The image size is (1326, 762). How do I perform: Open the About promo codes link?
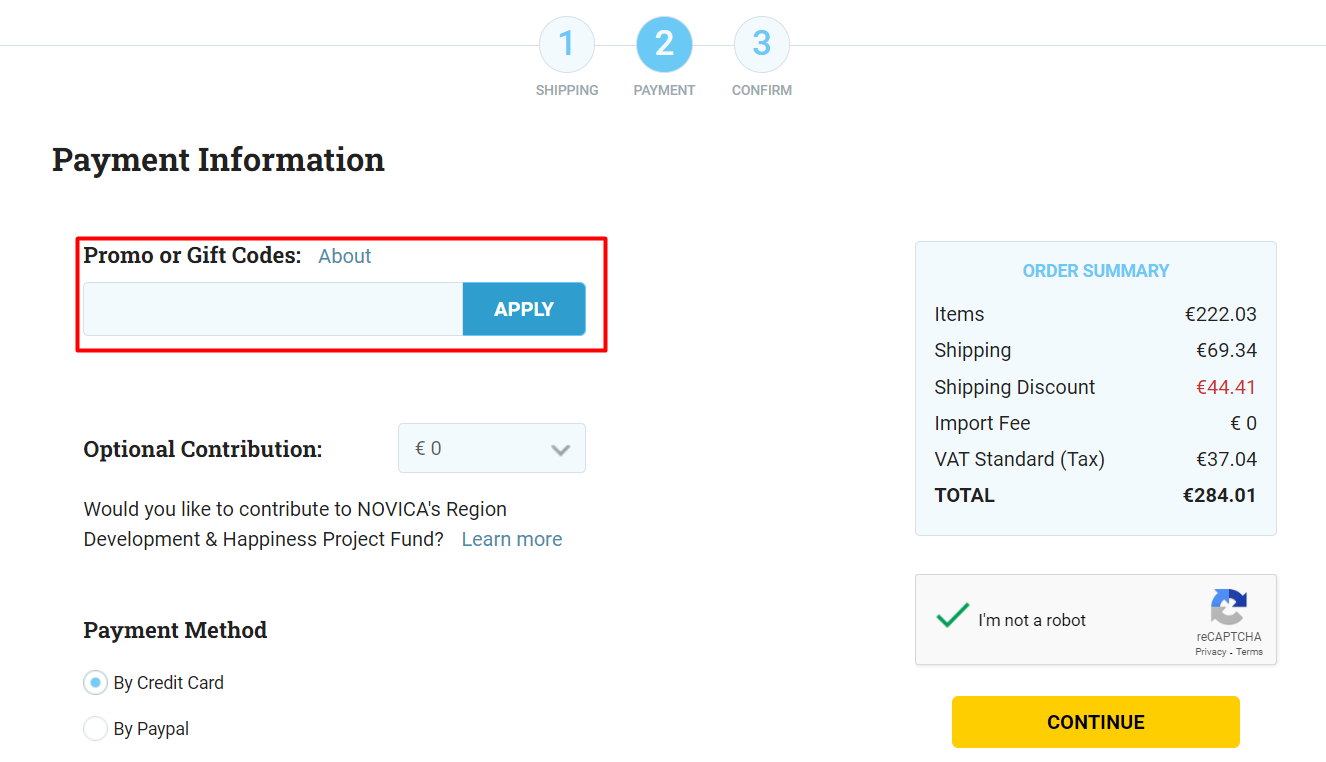click(345, 256)
